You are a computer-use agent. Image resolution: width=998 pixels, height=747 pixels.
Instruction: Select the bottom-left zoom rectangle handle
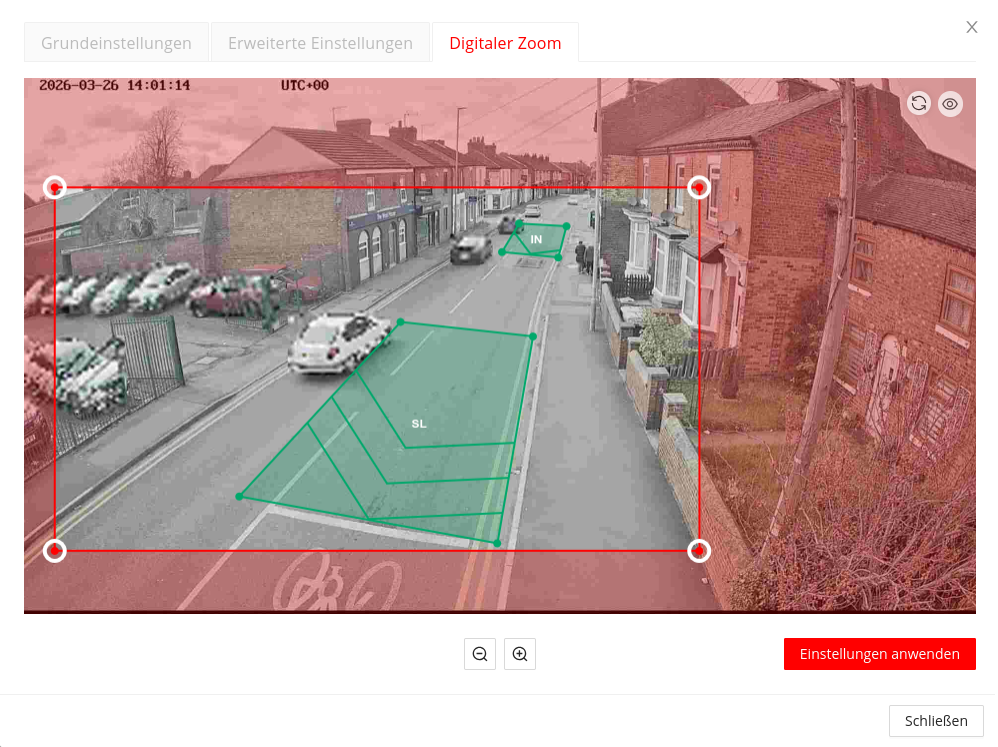[55, 550]
